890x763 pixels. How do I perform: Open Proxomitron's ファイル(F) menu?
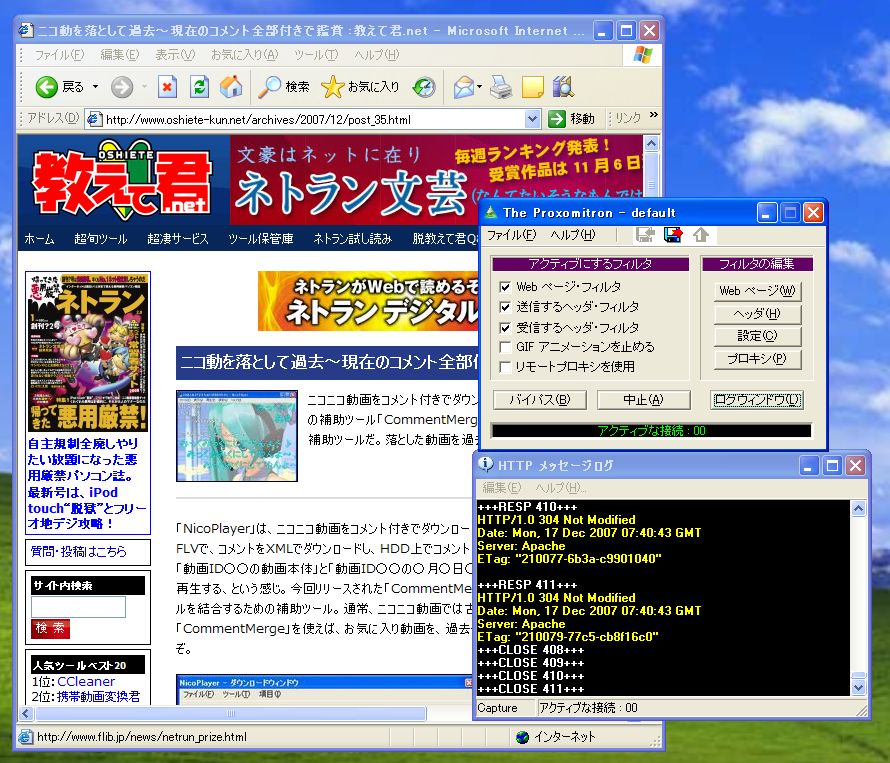coord(511,235)
